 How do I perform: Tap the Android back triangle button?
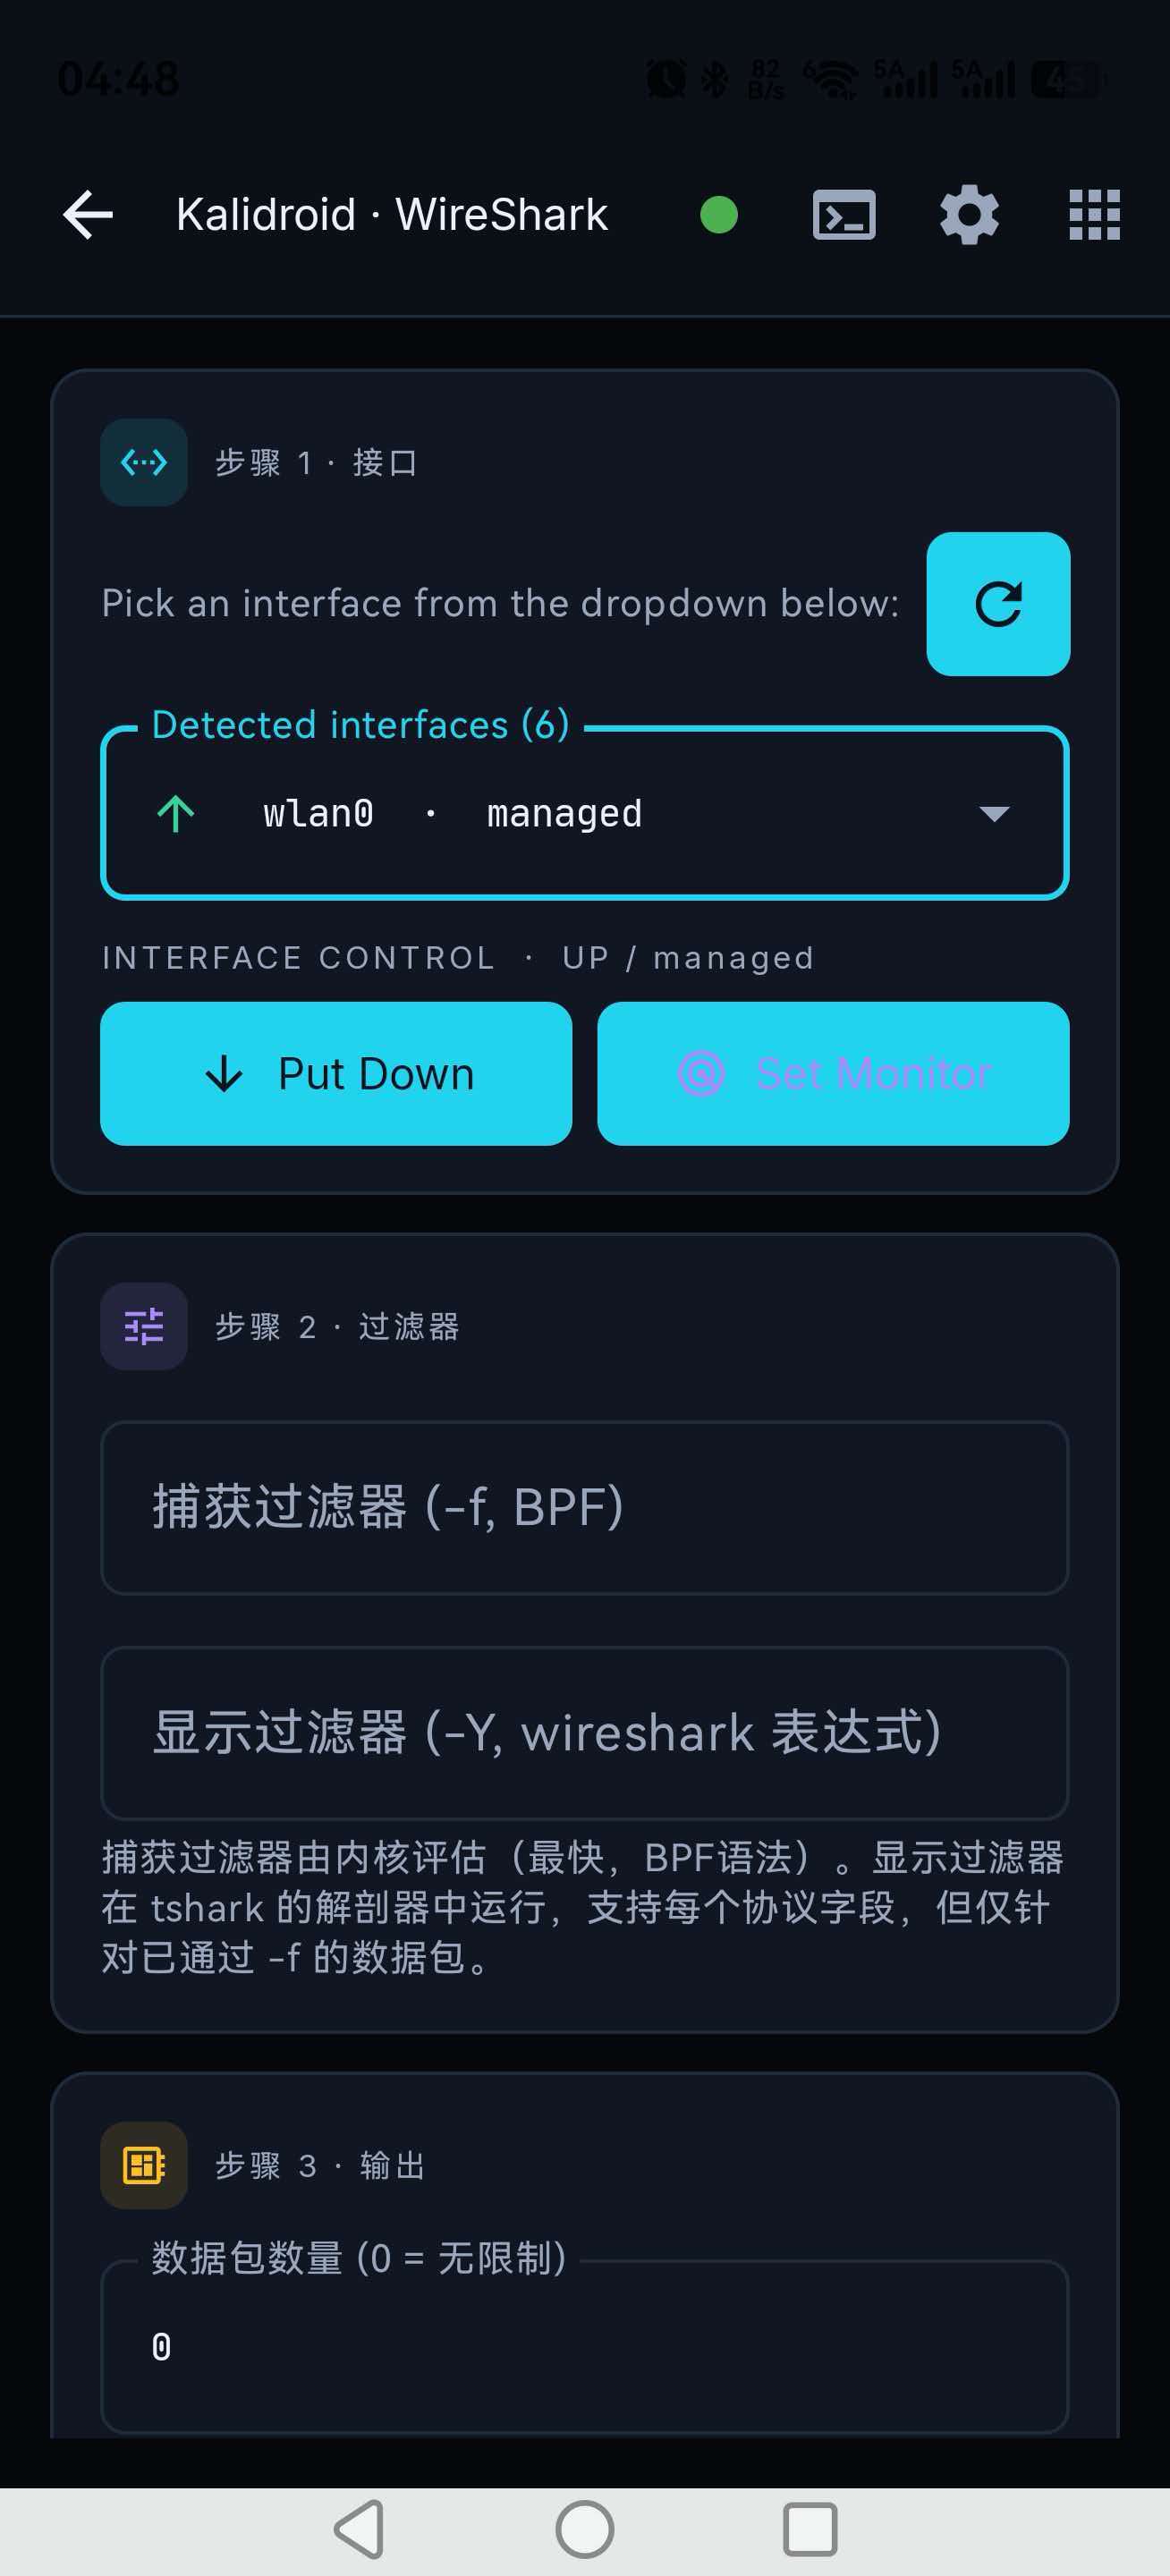359,2530
